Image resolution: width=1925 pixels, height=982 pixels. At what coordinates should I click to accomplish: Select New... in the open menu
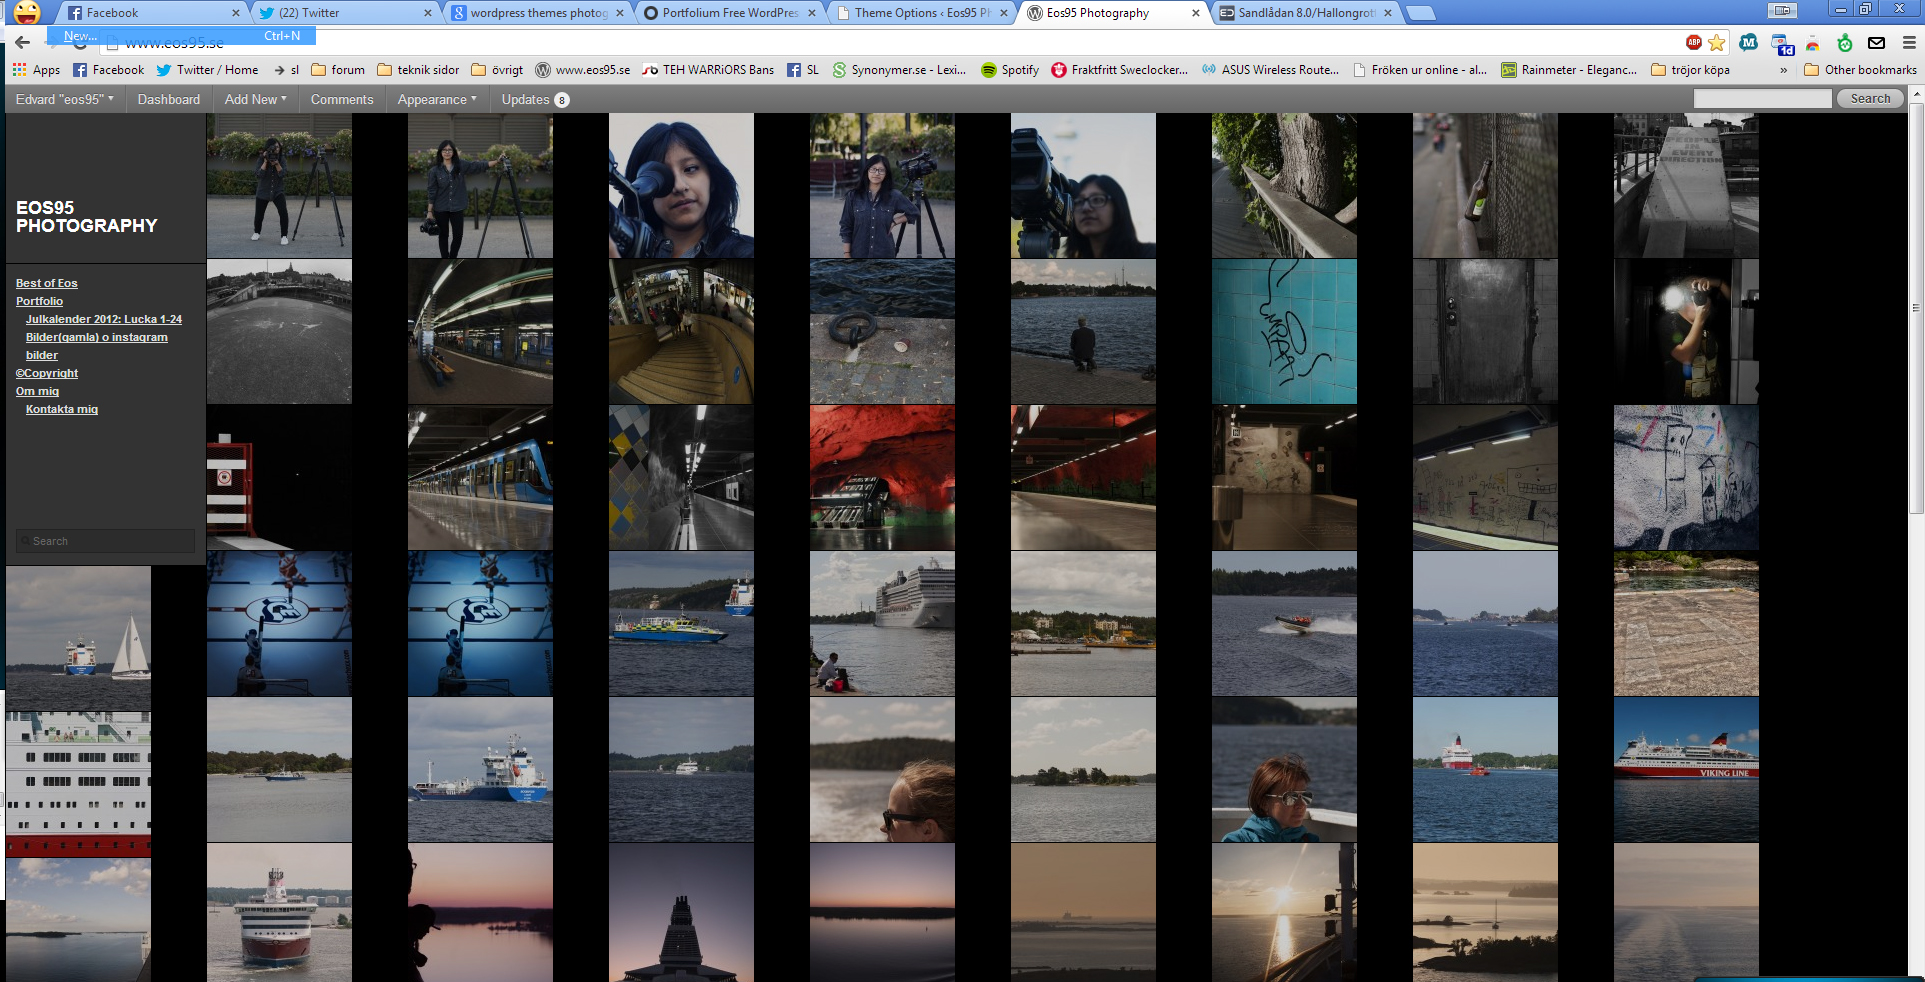[81, 36]
